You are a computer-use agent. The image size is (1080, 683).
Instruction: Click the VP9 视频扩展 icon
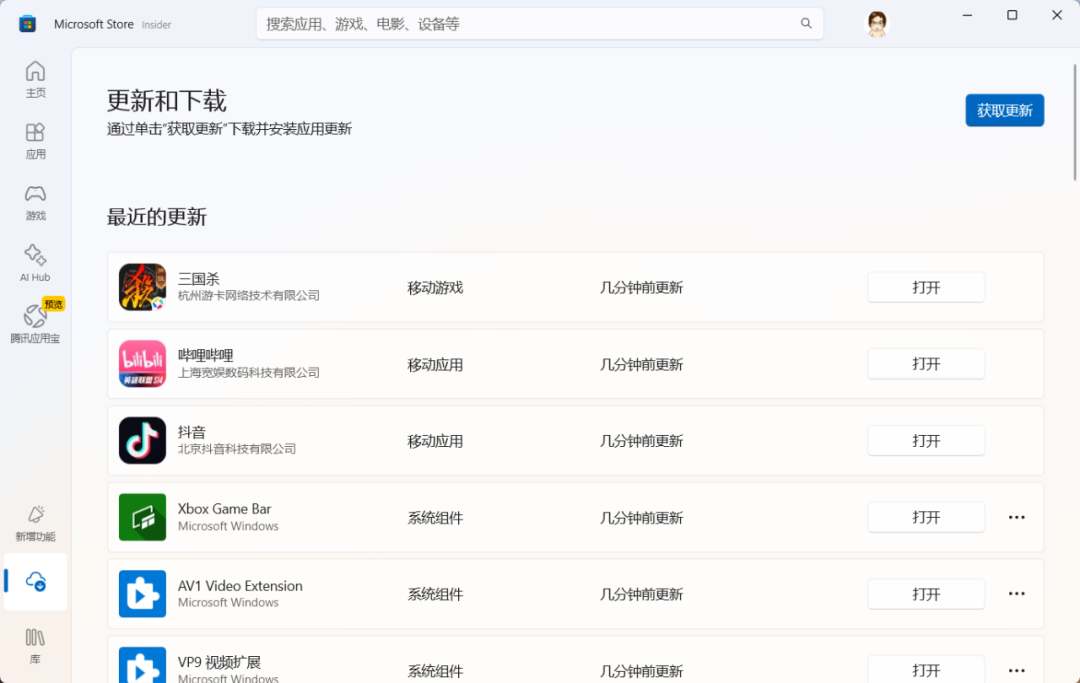click(x=143, y=665)
